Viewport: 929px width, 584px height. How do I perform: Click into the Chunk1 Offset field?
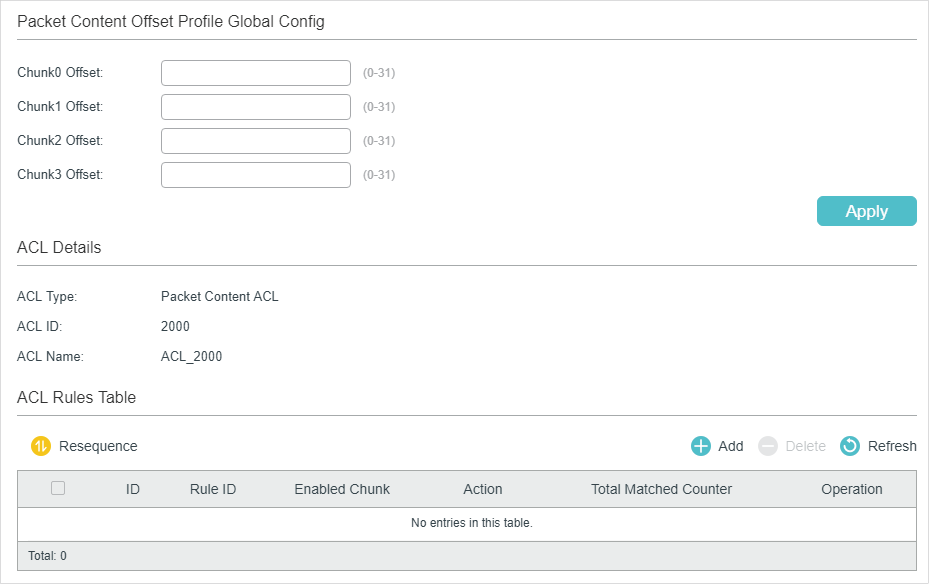click(256, 107)
